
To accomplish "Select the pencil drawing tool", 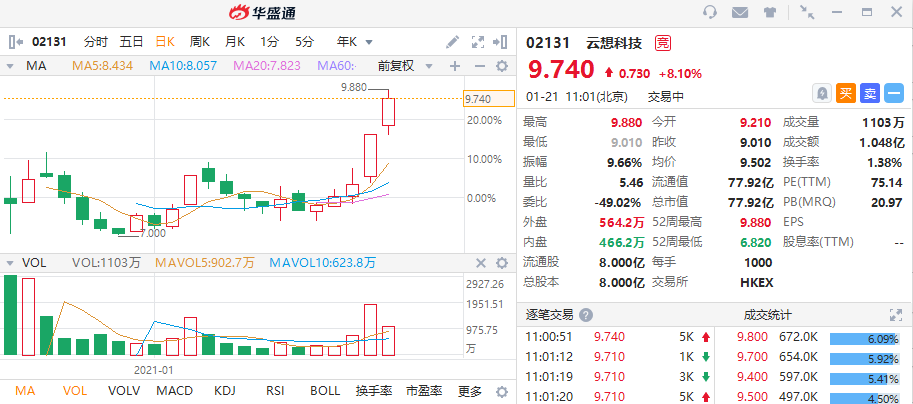I will (x=452, y=42).
